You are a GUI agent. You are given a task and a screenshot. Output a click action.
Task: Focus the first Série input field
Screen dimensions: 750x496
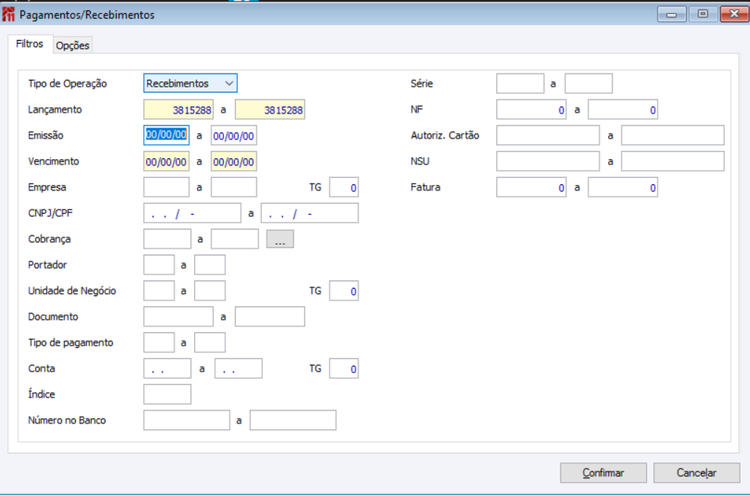point(520,83)
